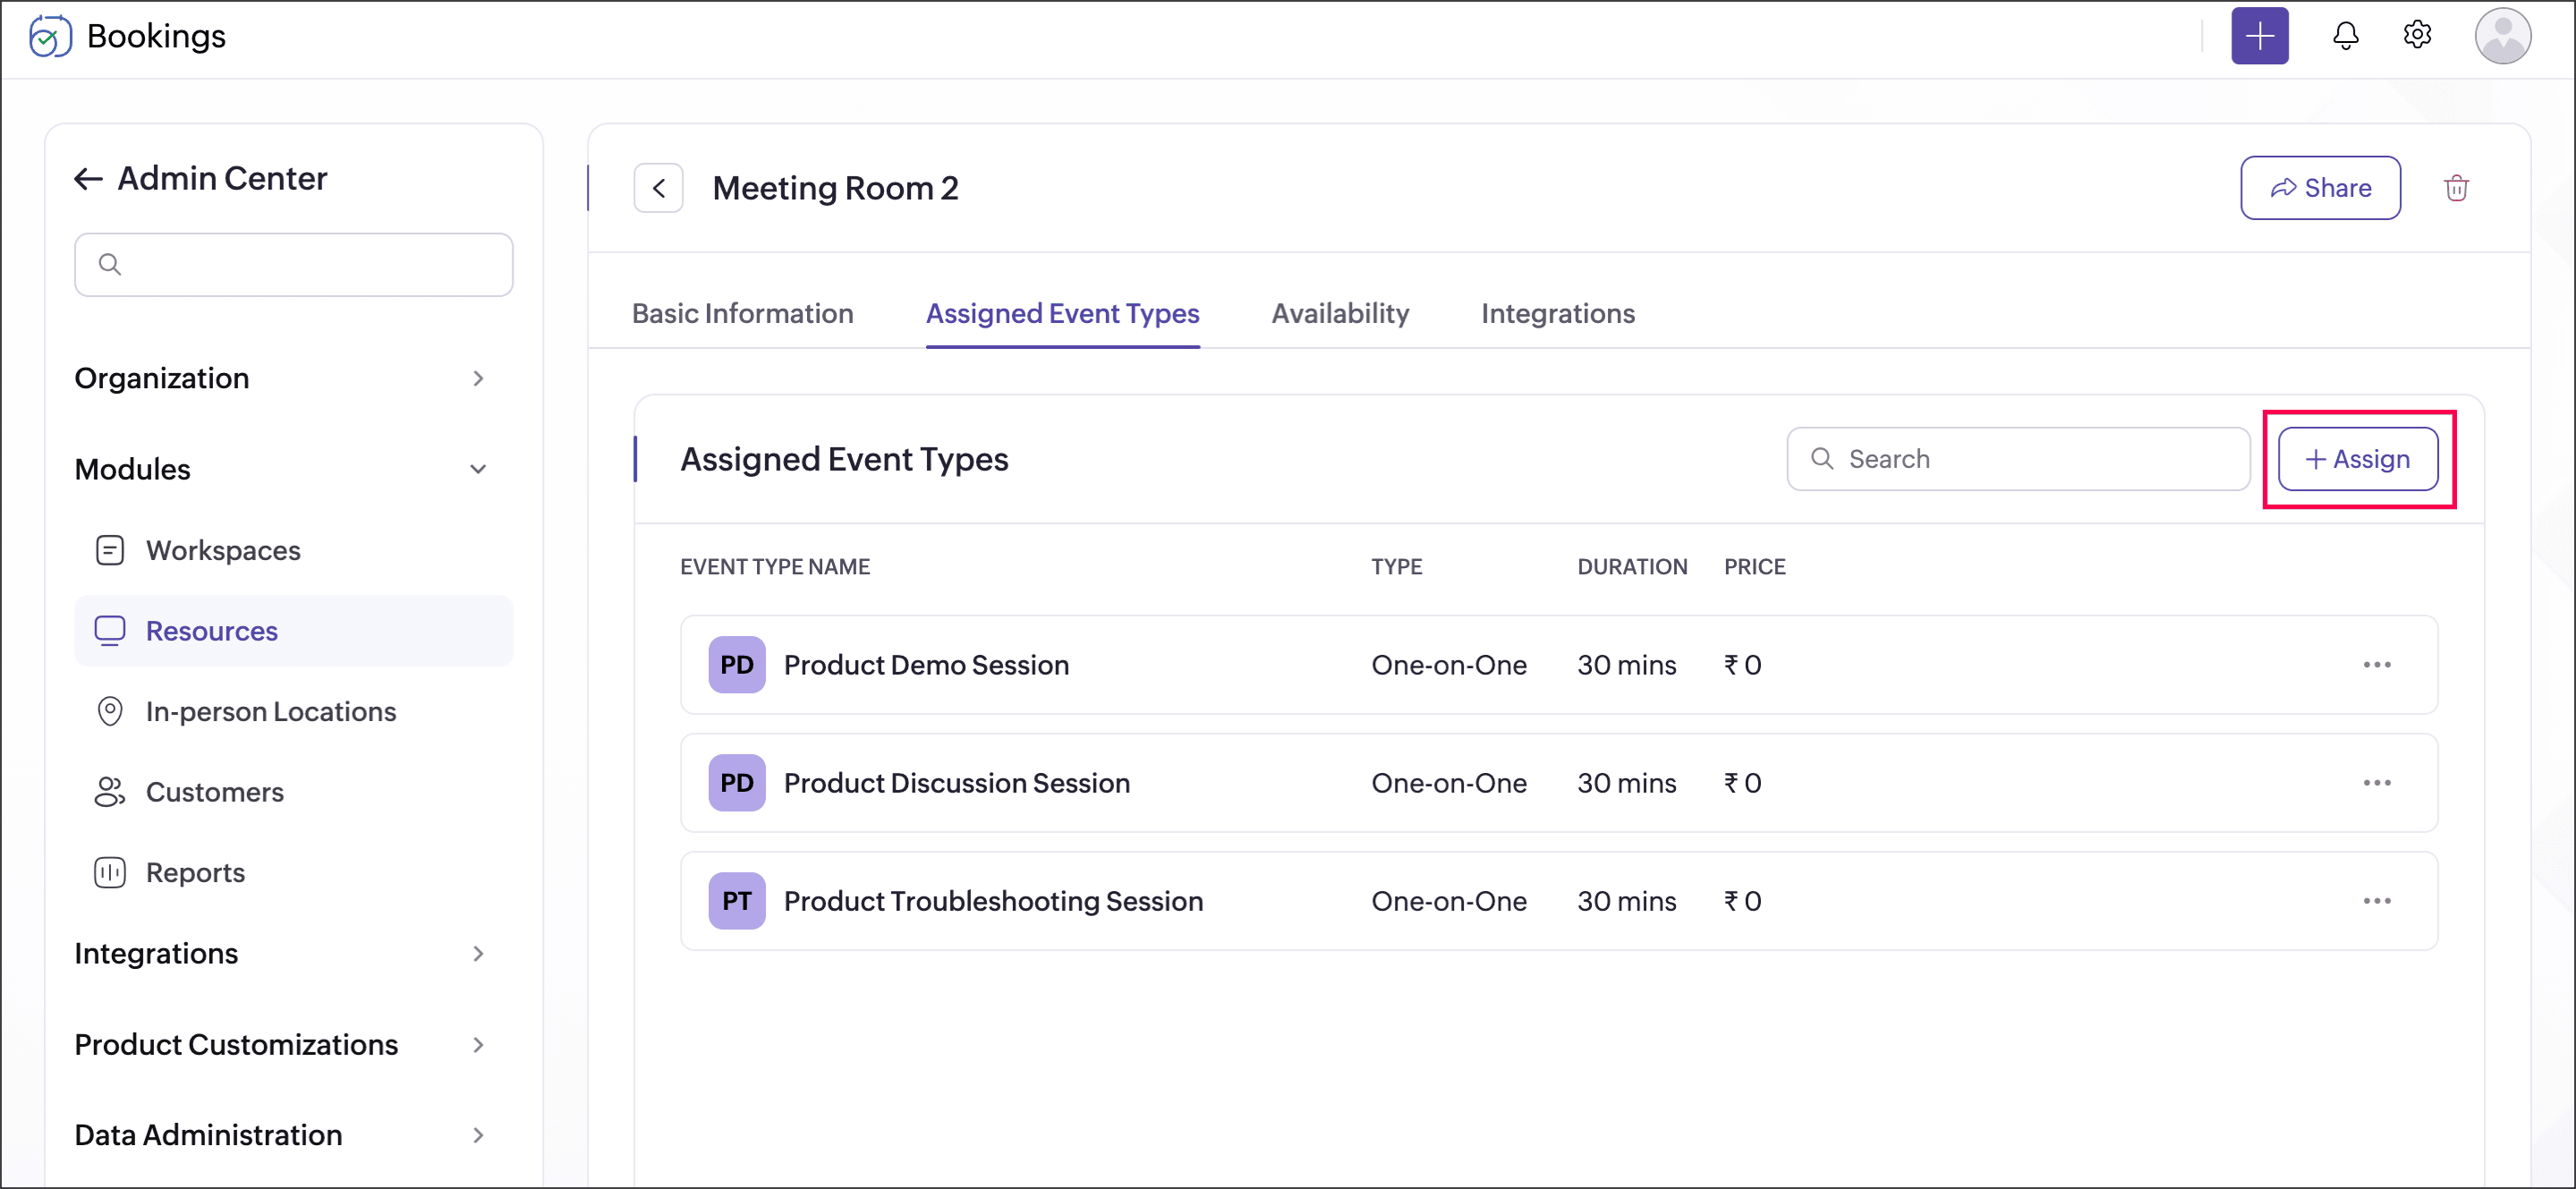Select Resources in the Modules list
The image size is (2576, 1189).
point(293,631)
